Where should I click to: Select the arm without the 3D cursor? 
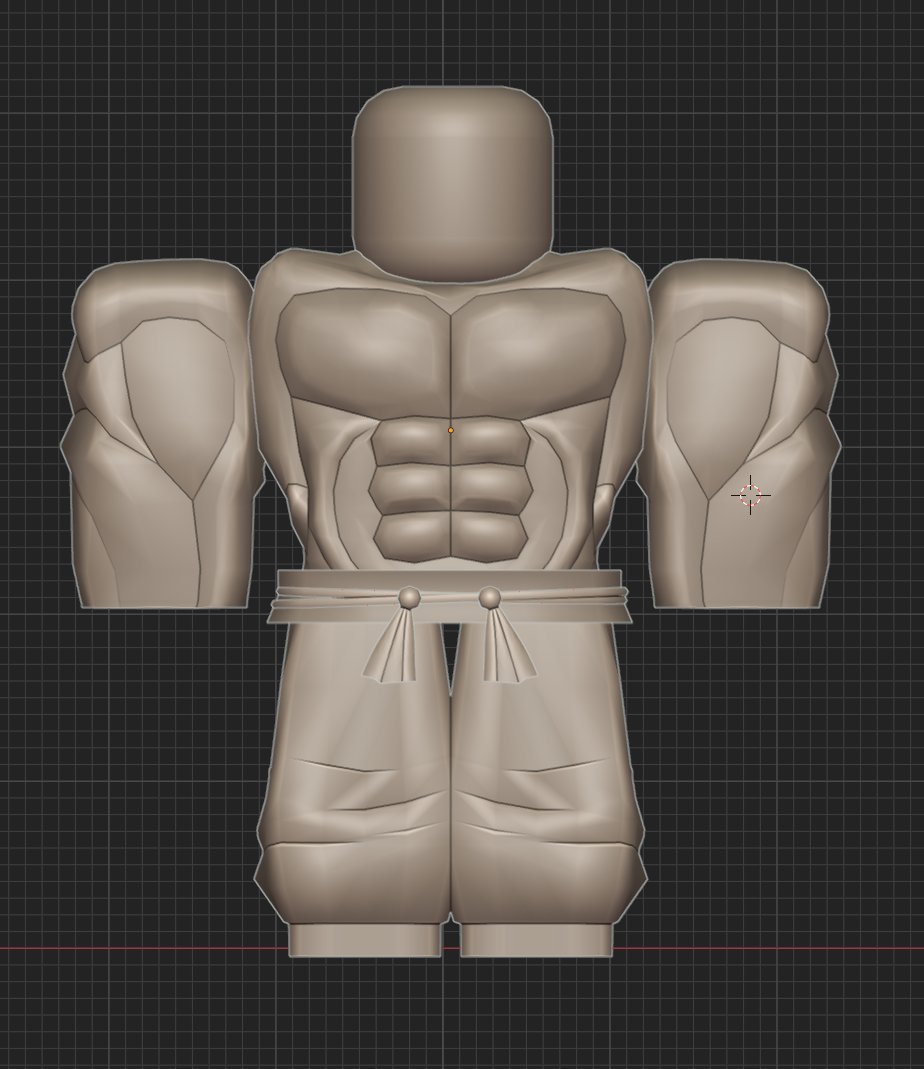(x=162, y=433)
